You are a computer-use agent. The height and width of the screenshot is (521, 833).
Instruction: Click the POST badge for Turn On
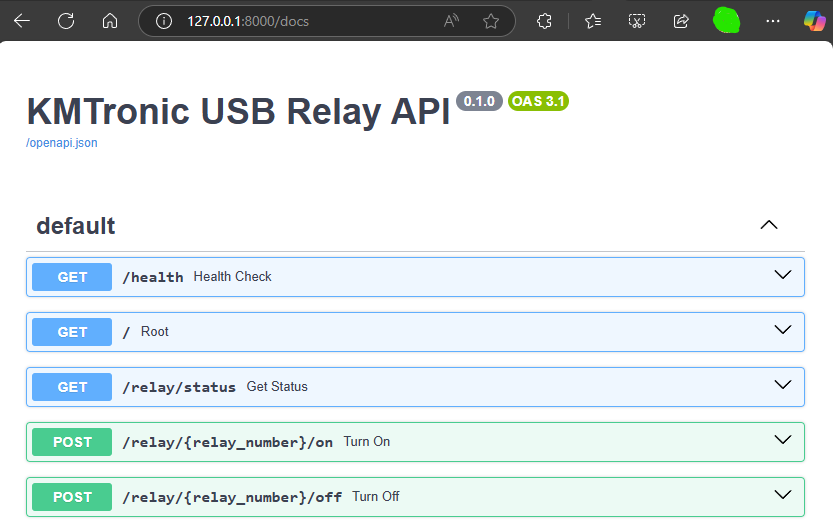[72, 442]
